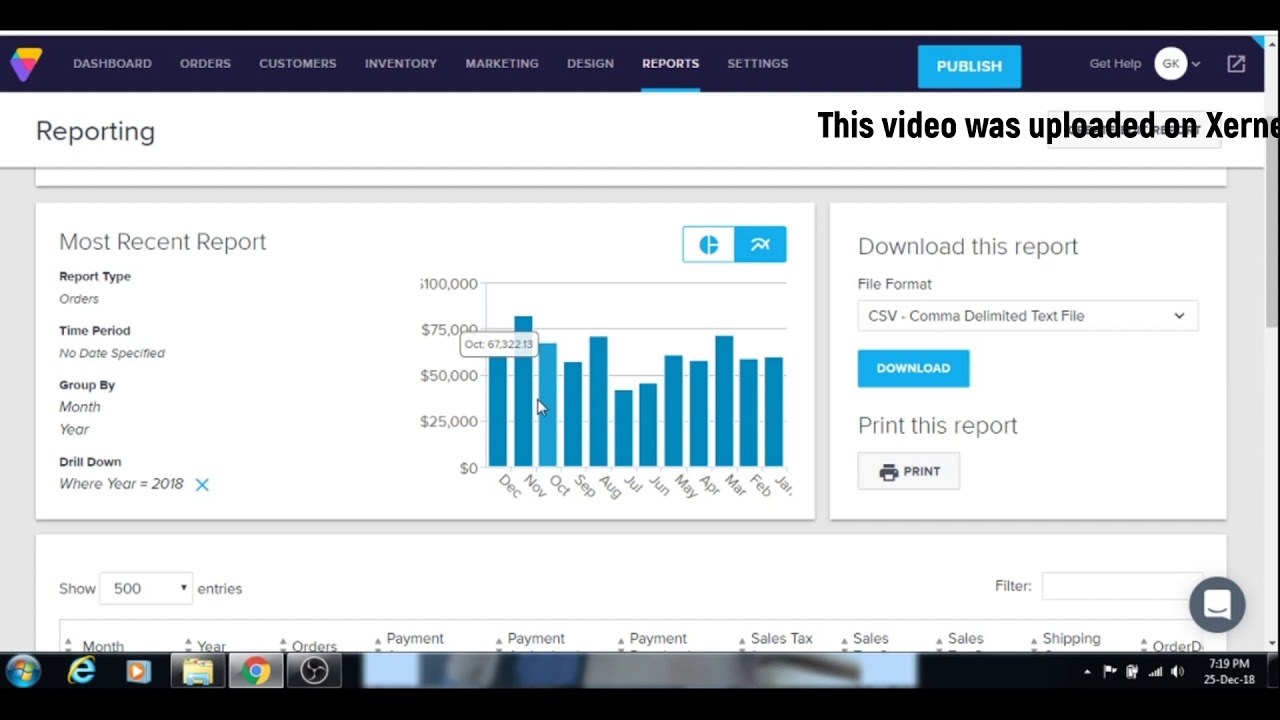This screenshot has width=1280, height=720.
Task: Click the Nov bar in chart
Action: coord(523,392)
